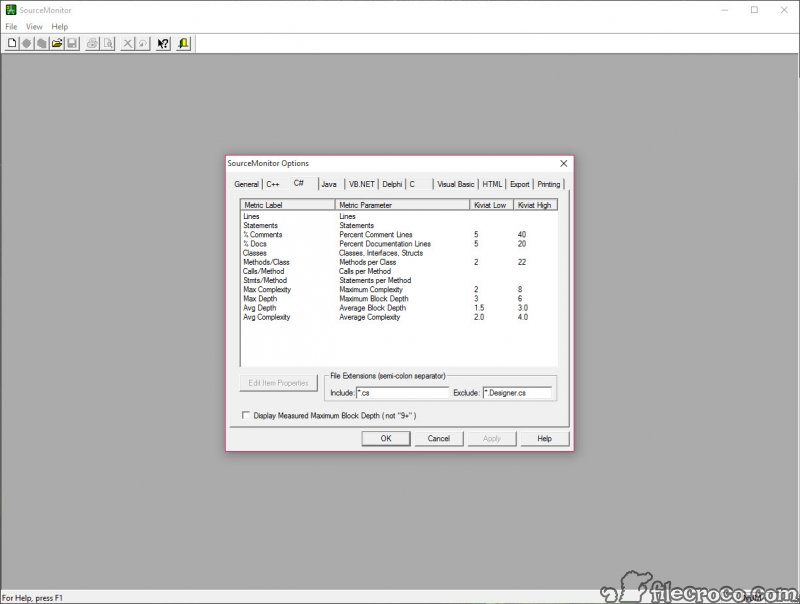Select the Max Depth metric row
Viewport: 800px width, 604px height.
coord(399,299)
